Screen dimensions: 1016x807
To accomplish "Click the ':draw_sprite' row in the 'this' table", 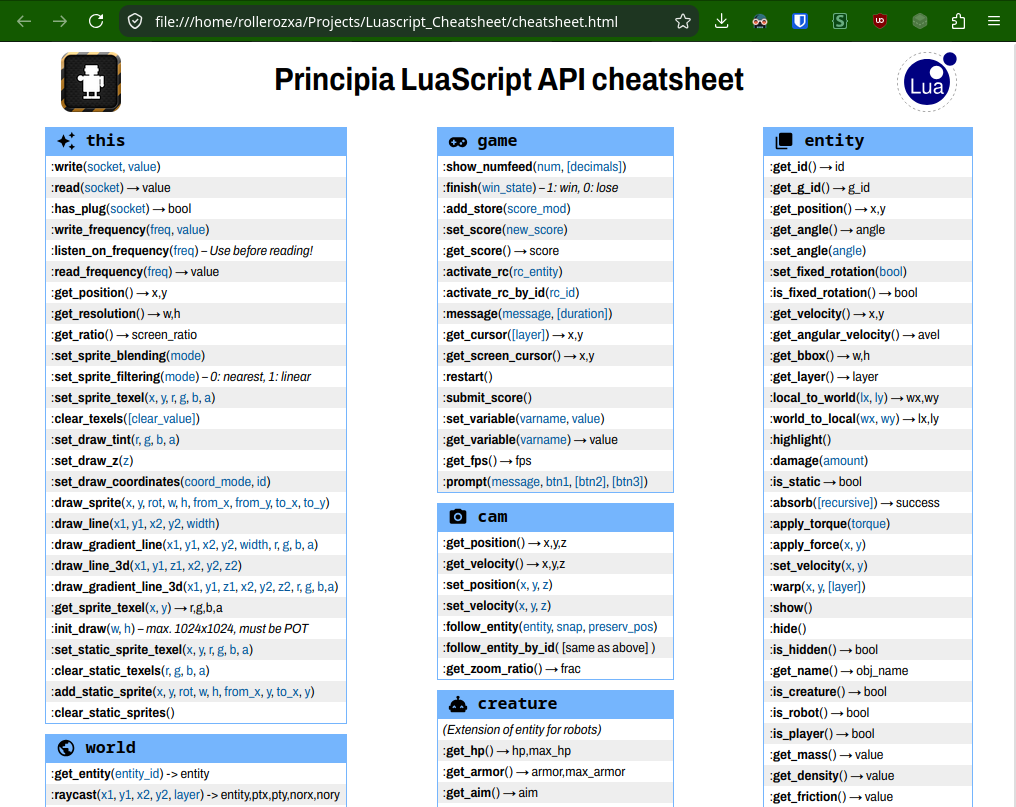I will 196,502.
